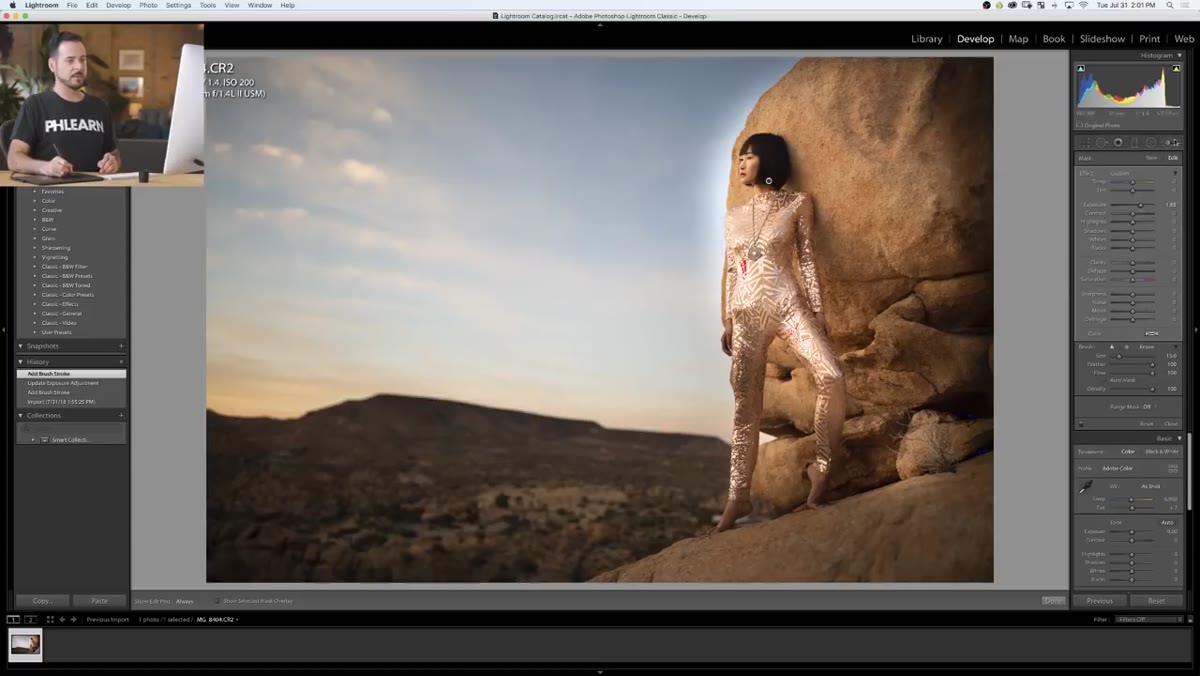Collapse the History panel
1200x676 pixels.
[x=21, y=361]
